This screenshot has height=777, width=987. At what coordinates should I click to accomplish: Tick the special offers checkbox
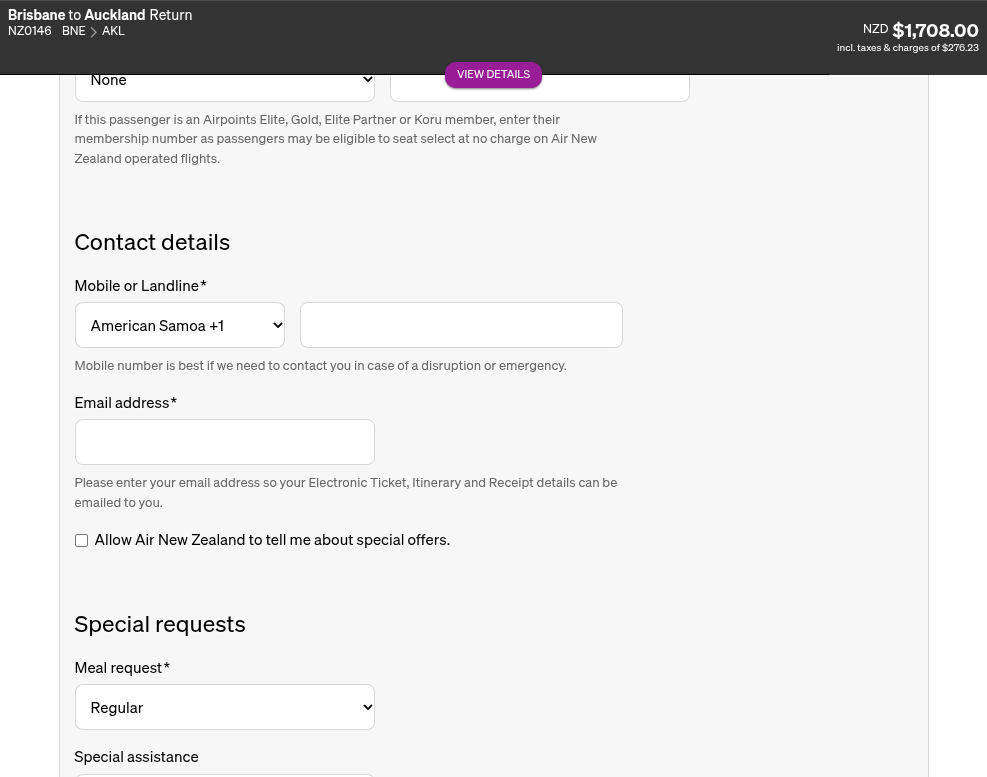point(81,540)
